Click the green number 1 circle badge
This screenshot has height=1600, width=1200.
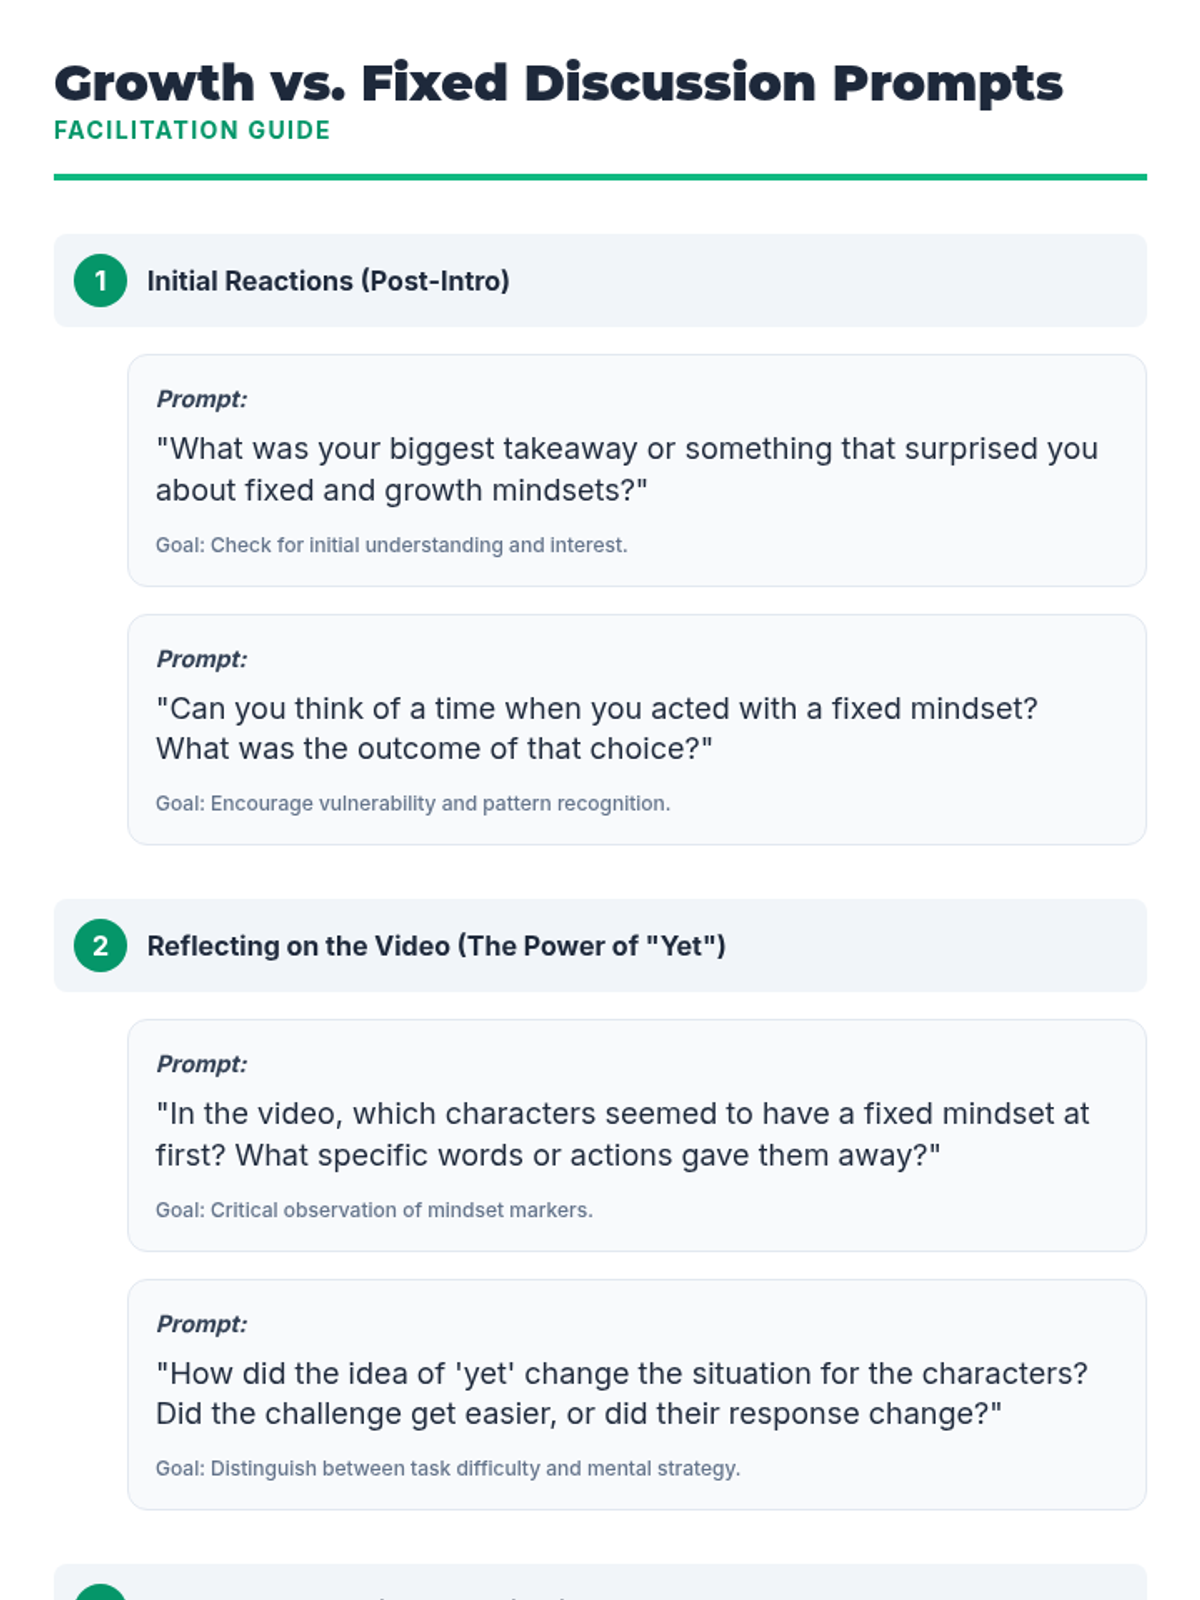point(100,281)
